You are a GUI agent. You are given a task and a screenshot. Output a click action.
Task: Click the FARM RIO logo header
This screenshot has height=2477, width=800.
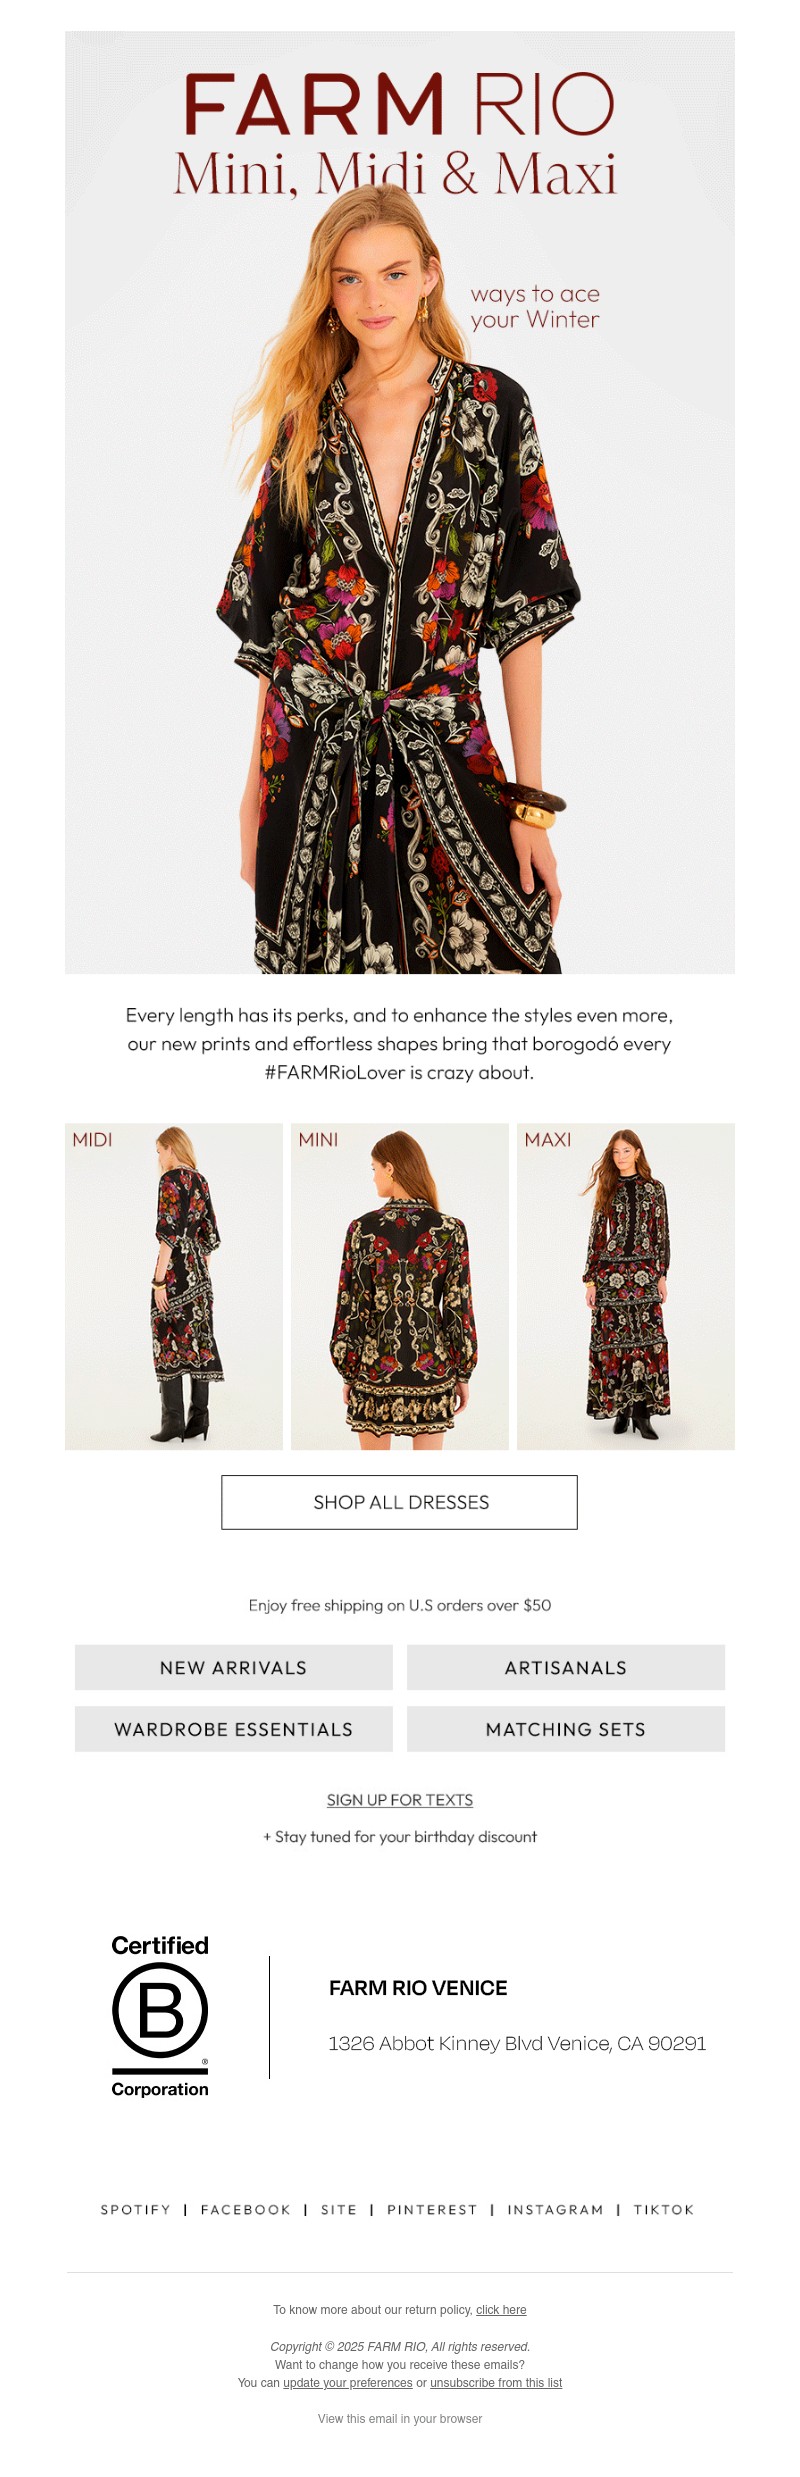pos(399,104)
